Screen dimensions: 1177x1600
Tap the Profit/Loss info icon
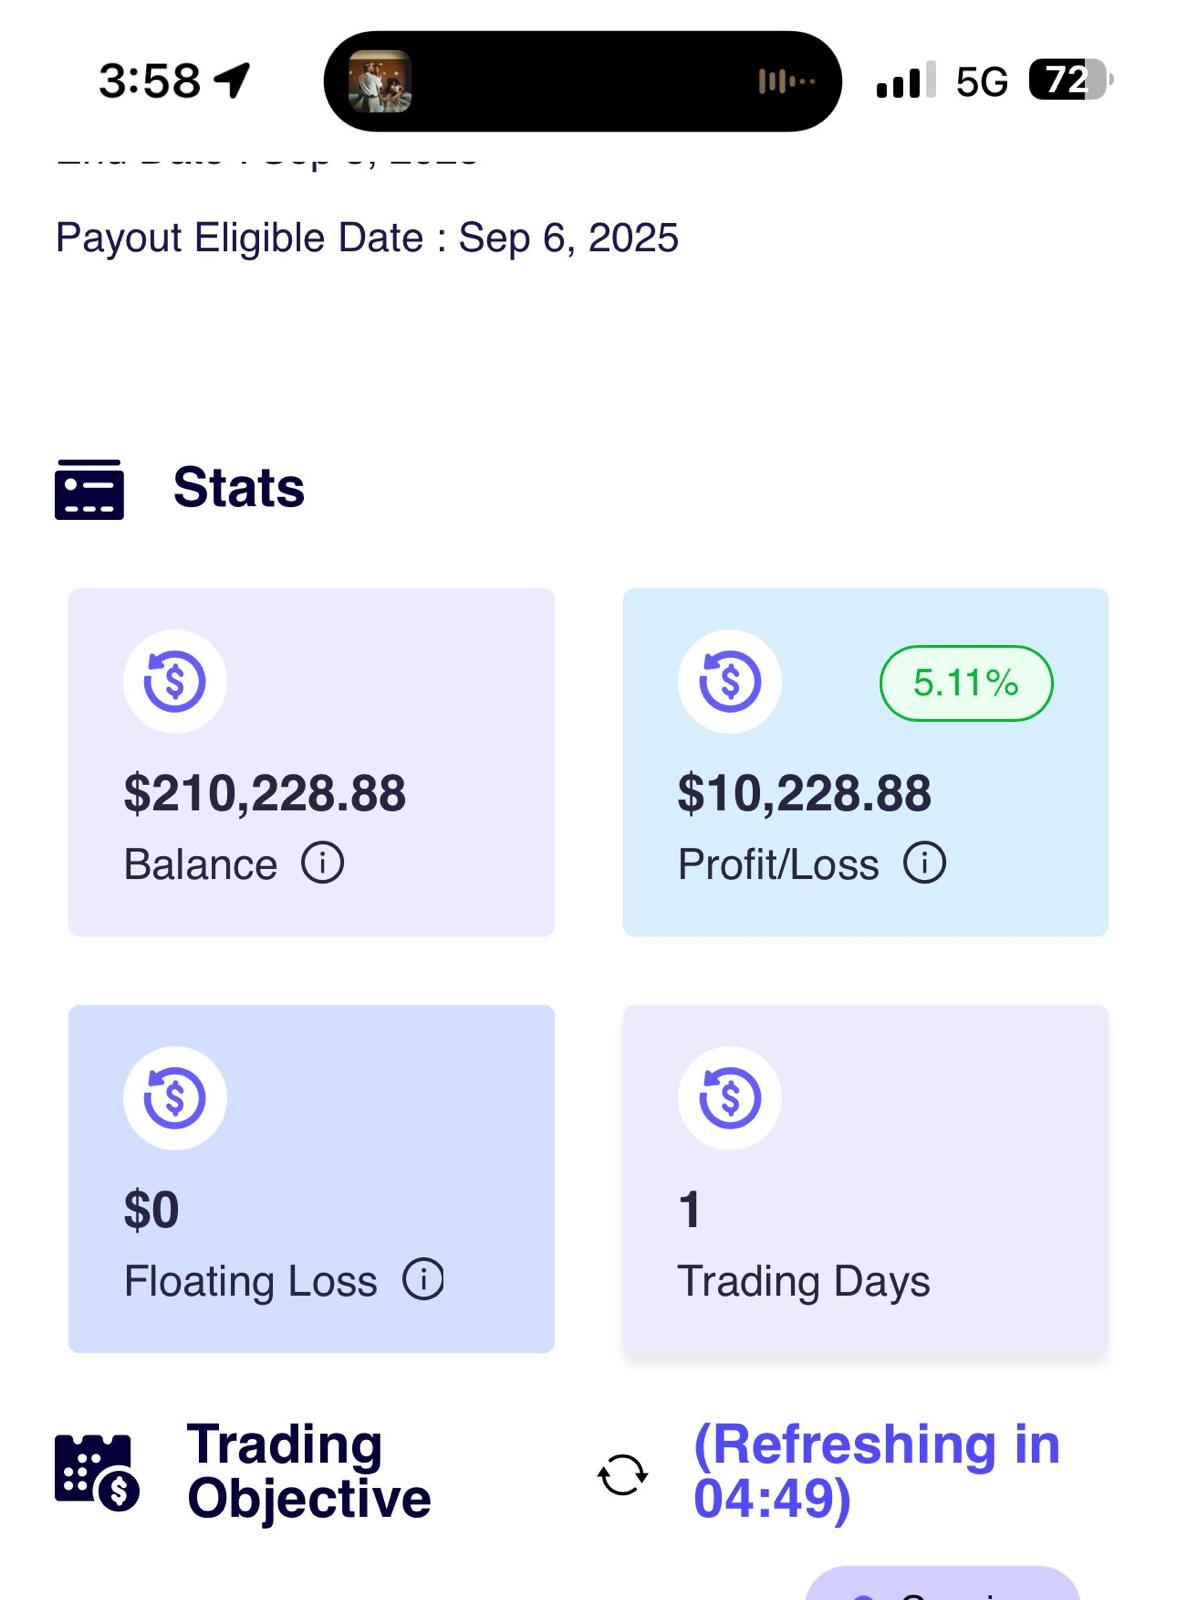(924, 862)
